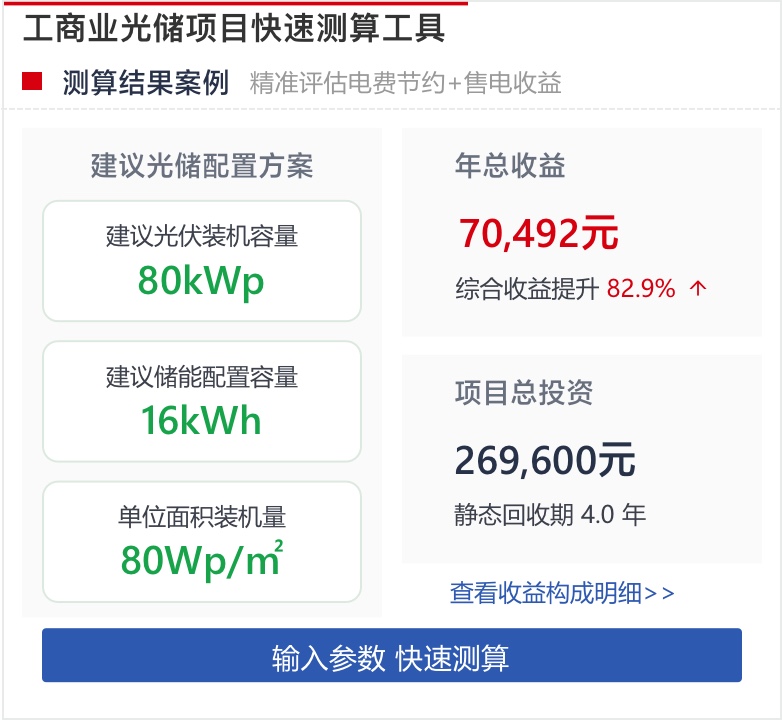782x720 pixels.
Task: Click the 静态回收期 4.0 年 text
Action: click(x=550, y=515)
